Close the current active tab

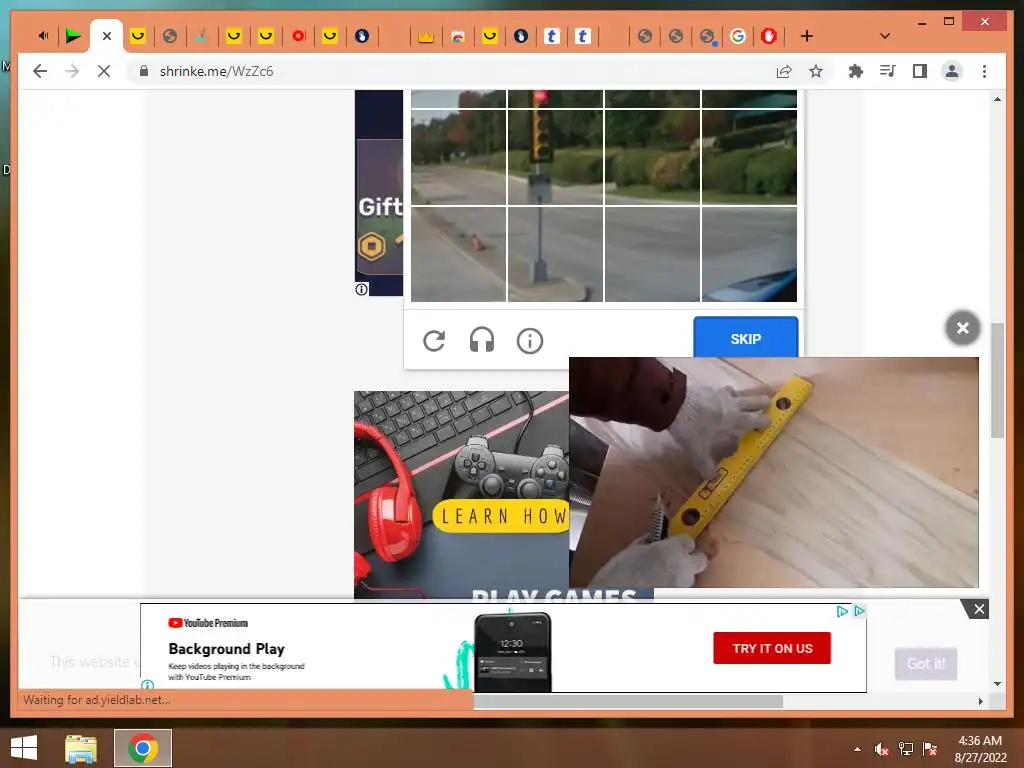107,36
